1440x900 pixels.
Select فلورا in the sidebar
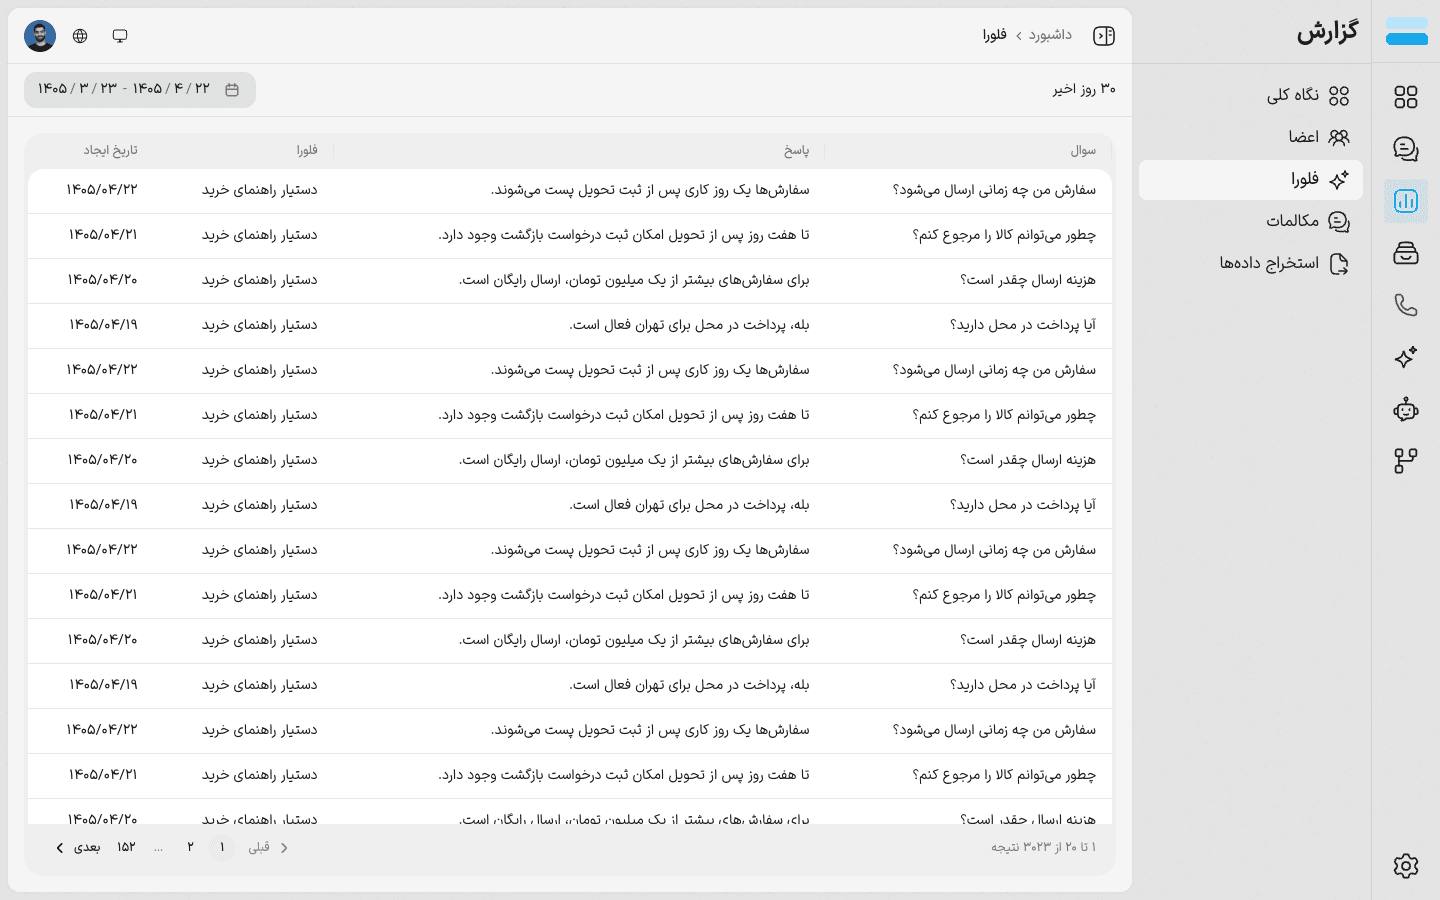(1251, 180)
